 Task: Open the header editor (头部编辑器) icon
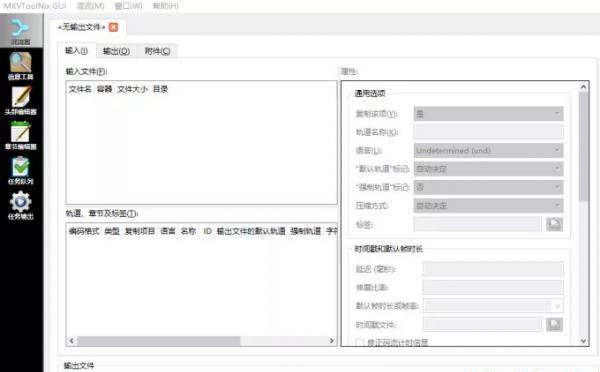(x=21, y=101)
